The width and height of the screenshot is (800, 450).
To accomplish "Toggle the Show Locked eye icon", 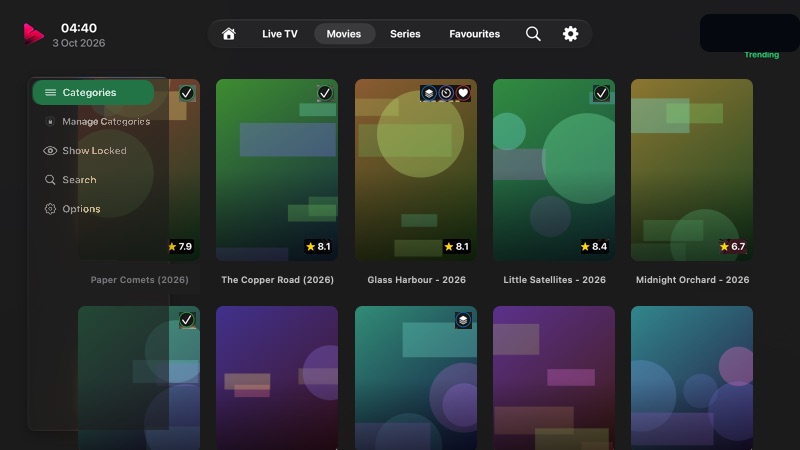I will pos(50,151).
